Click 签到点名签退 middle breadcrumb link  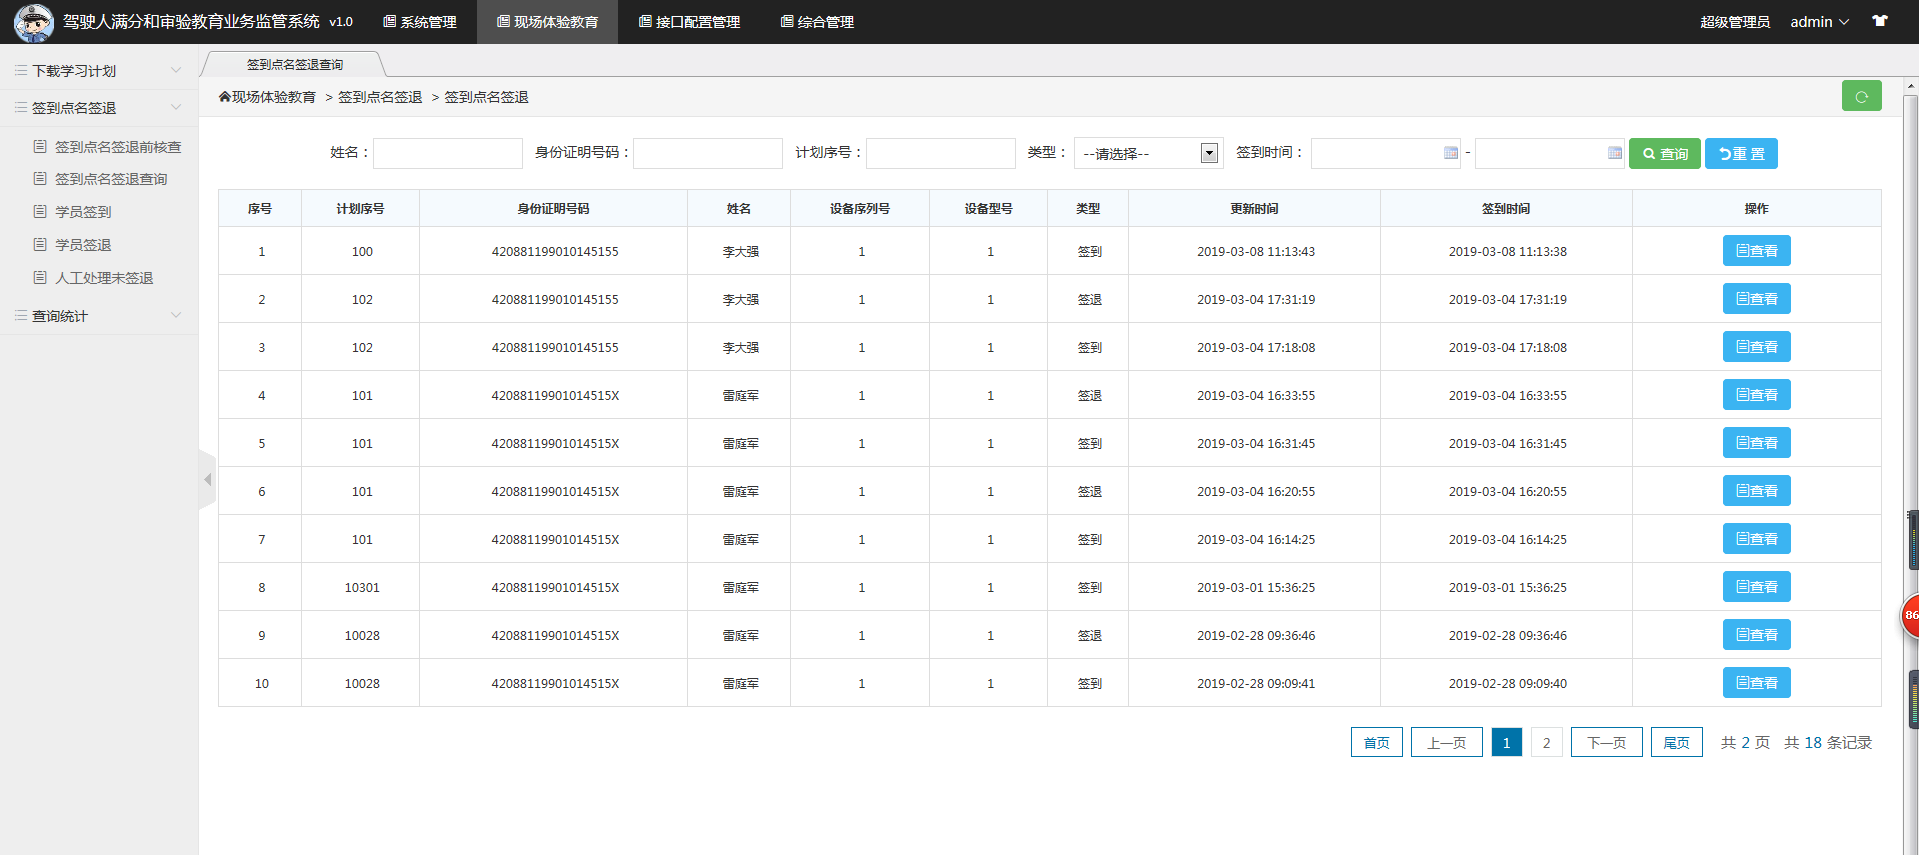tap(380, 97)
